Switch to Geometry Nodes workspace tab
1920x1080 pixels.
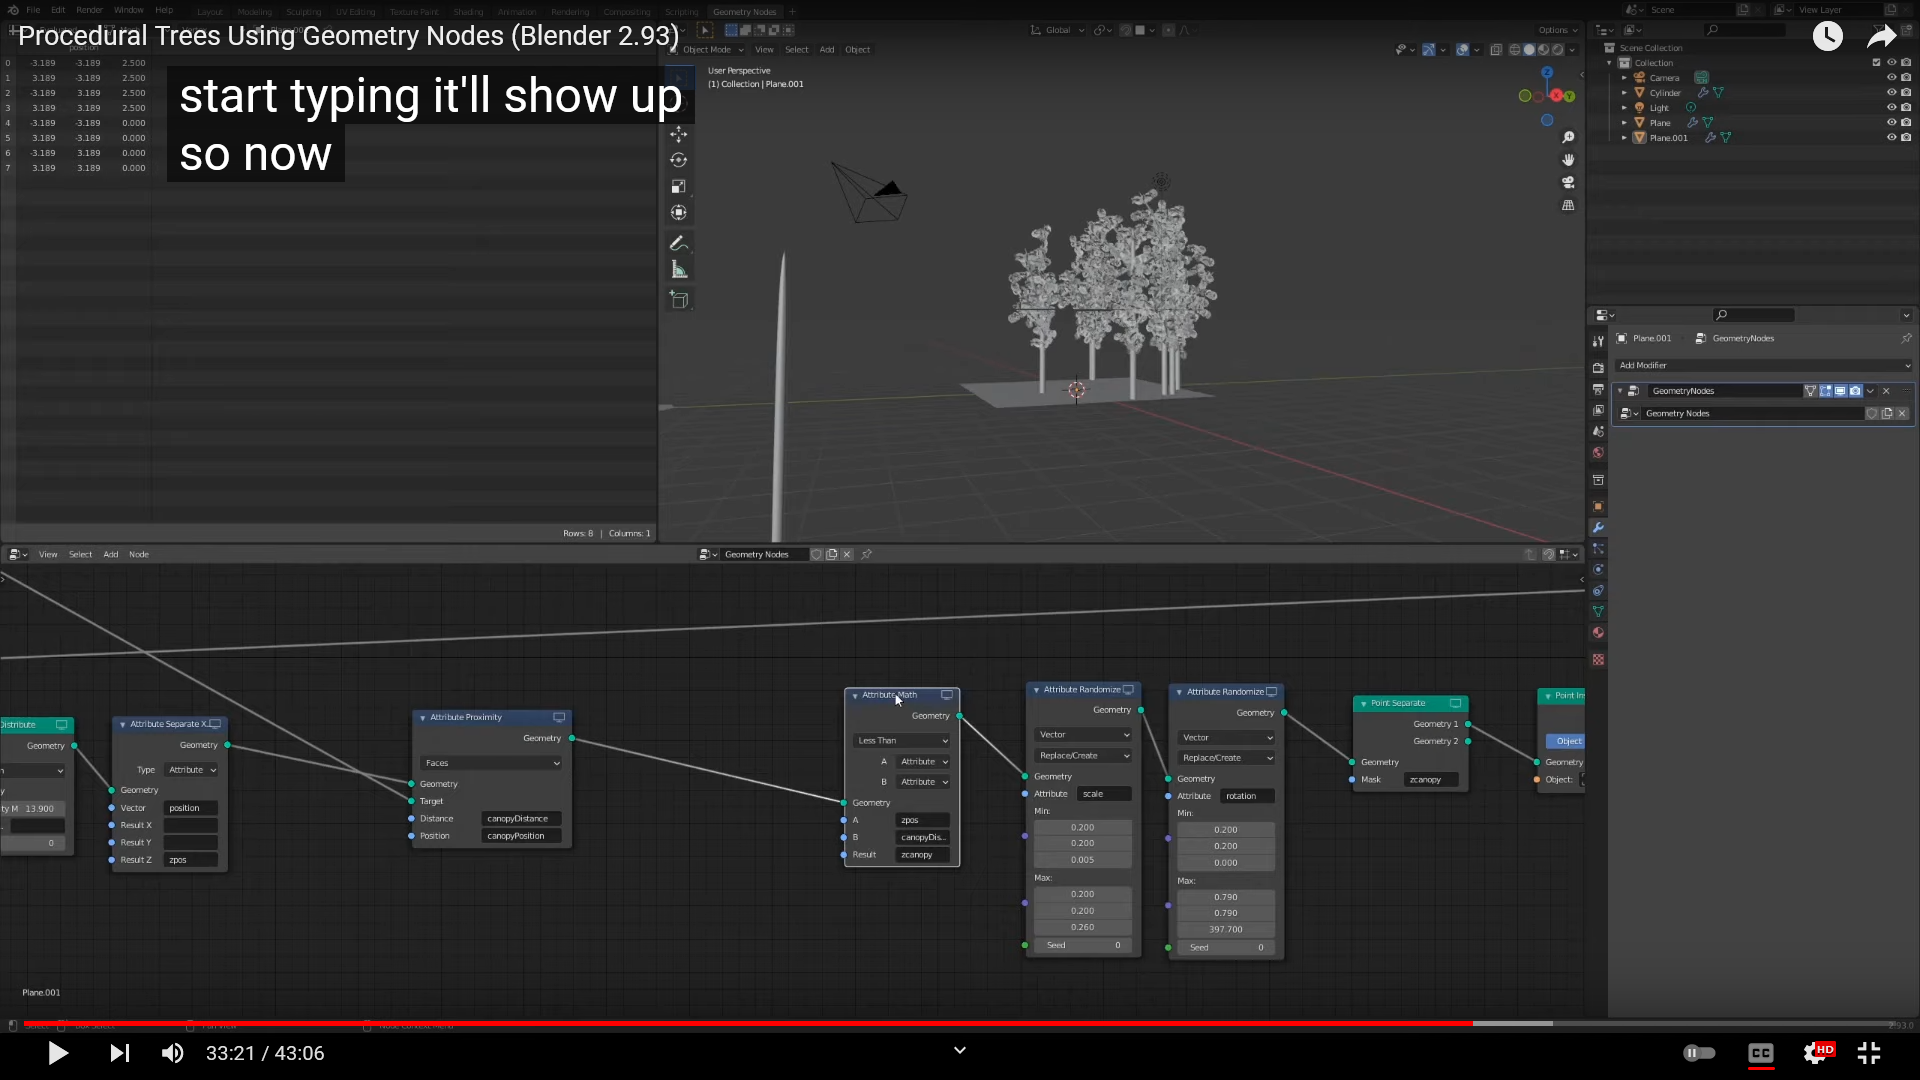744,12
